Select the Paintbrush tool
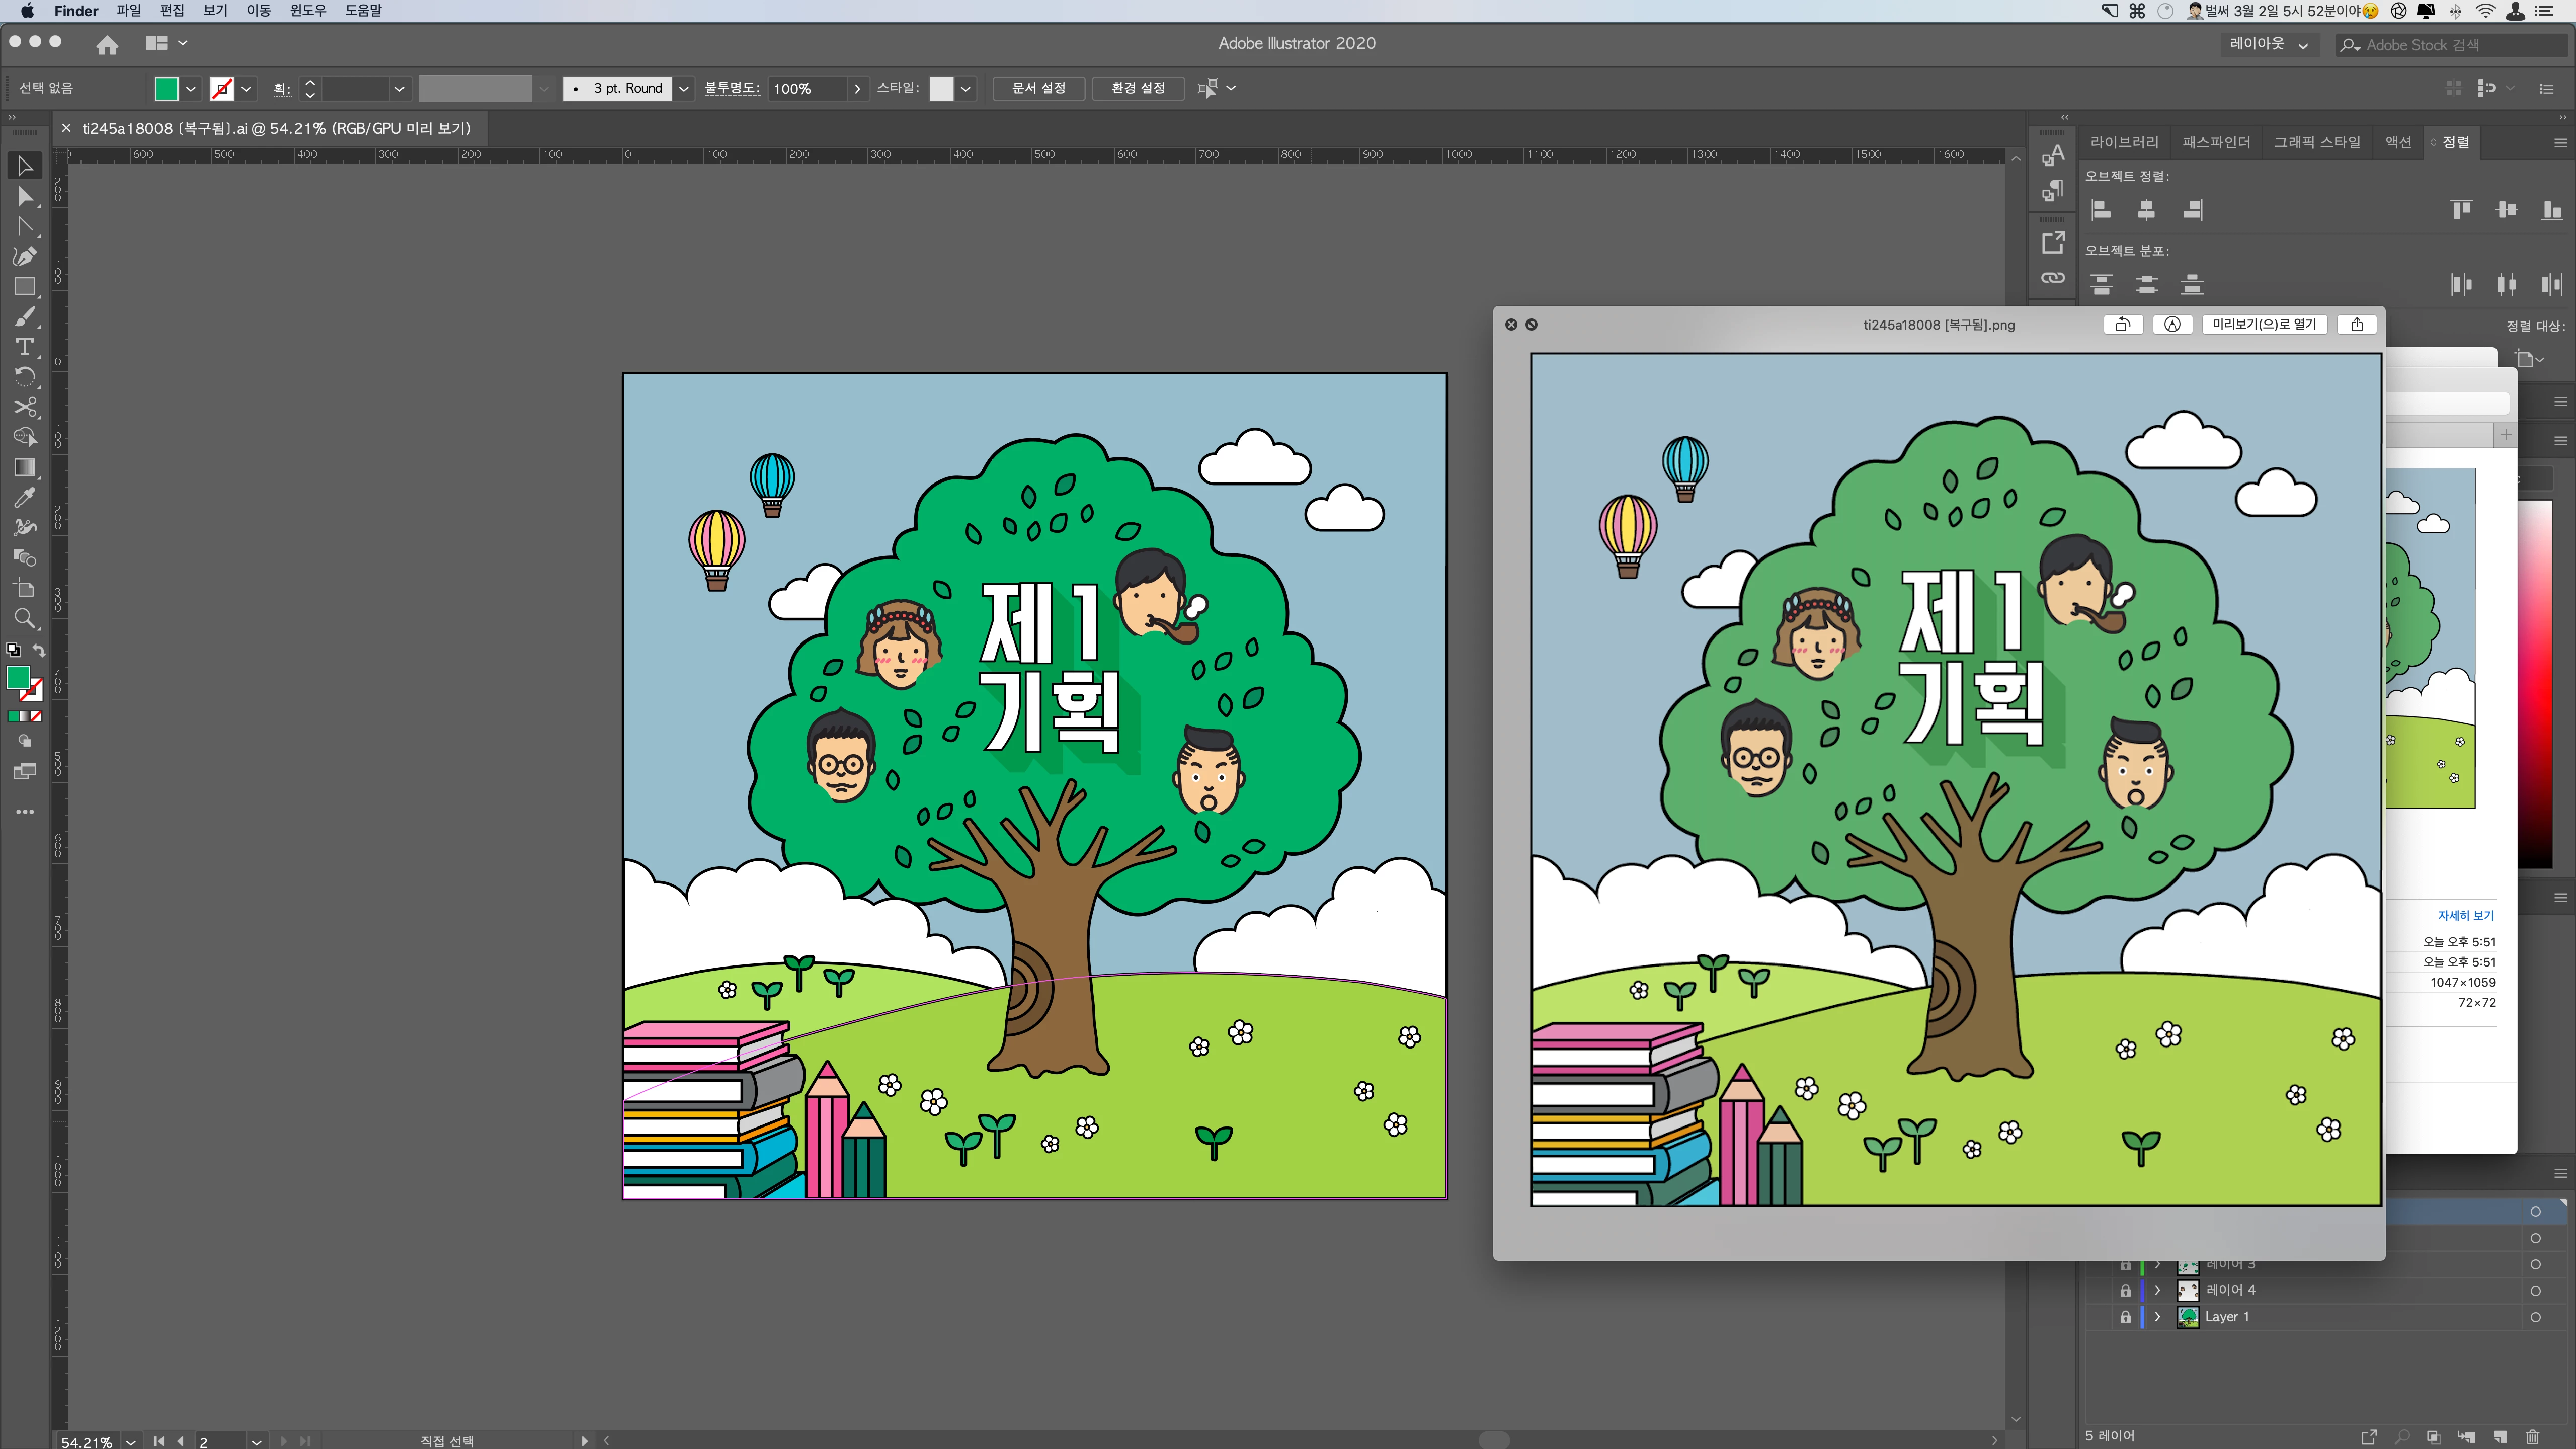Image resolution: width=2576 pixels, height=1449 pixels. click(25, 317)
